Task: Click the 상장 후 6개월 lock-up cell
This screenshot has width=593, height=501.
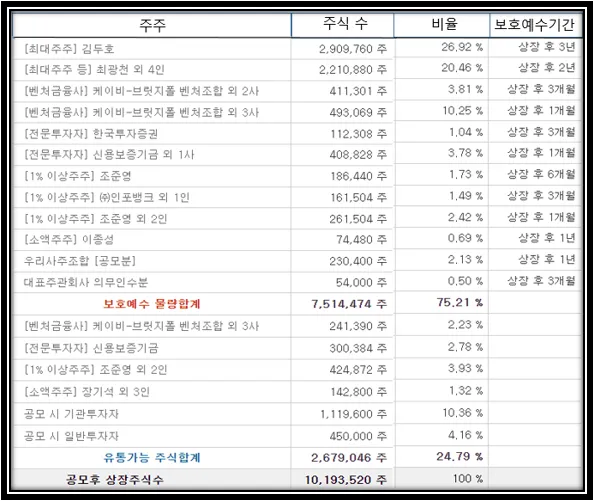Action: 541,174
